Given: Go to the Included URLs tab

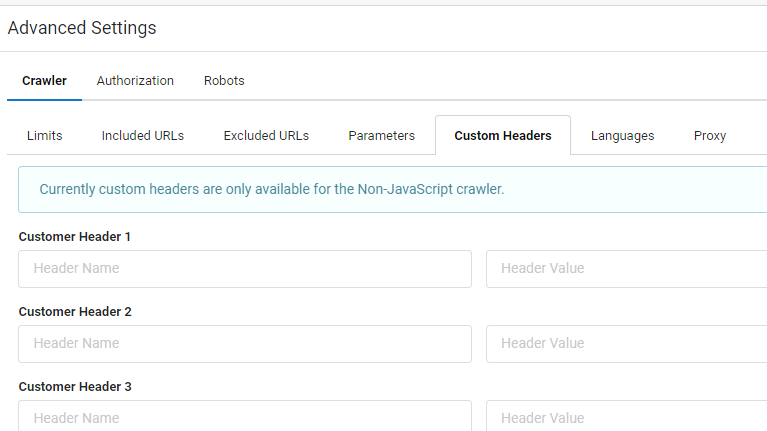Looking at the screenshot, I should pos(143,136).
